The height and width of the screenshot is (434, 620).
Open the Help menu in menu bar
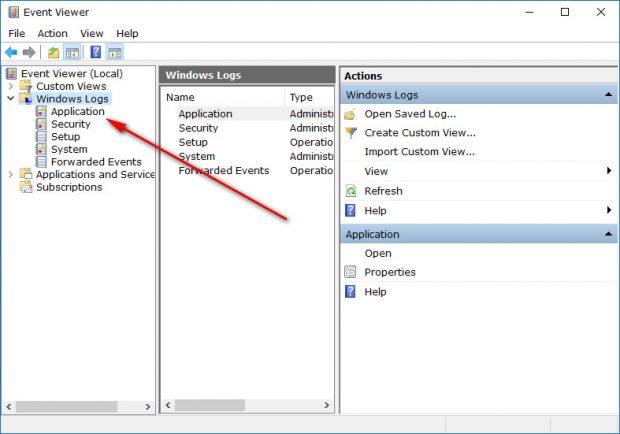coord(127,34)
